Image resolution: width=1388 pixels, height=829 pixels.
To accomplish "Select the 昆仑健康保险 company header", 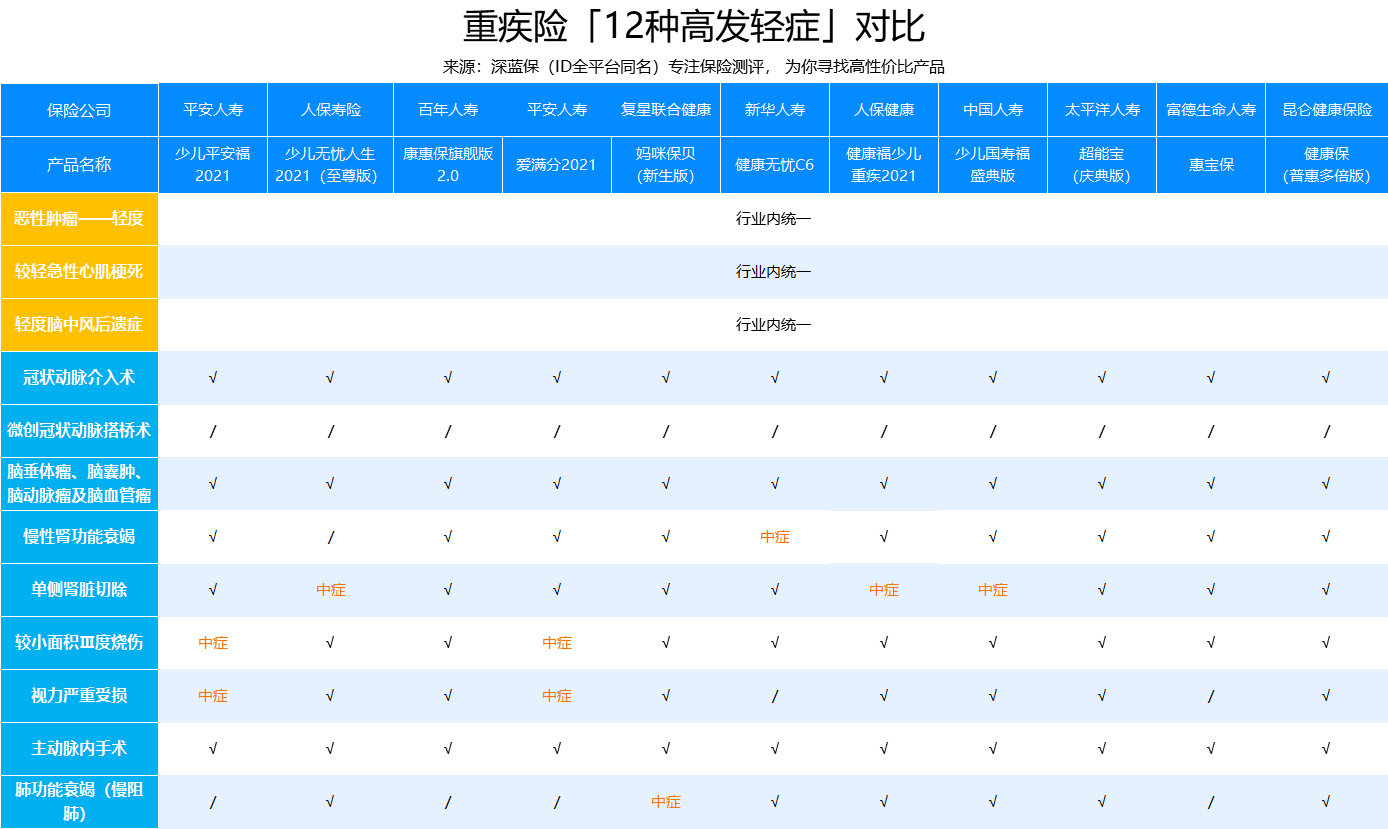I will (1327, 110).
